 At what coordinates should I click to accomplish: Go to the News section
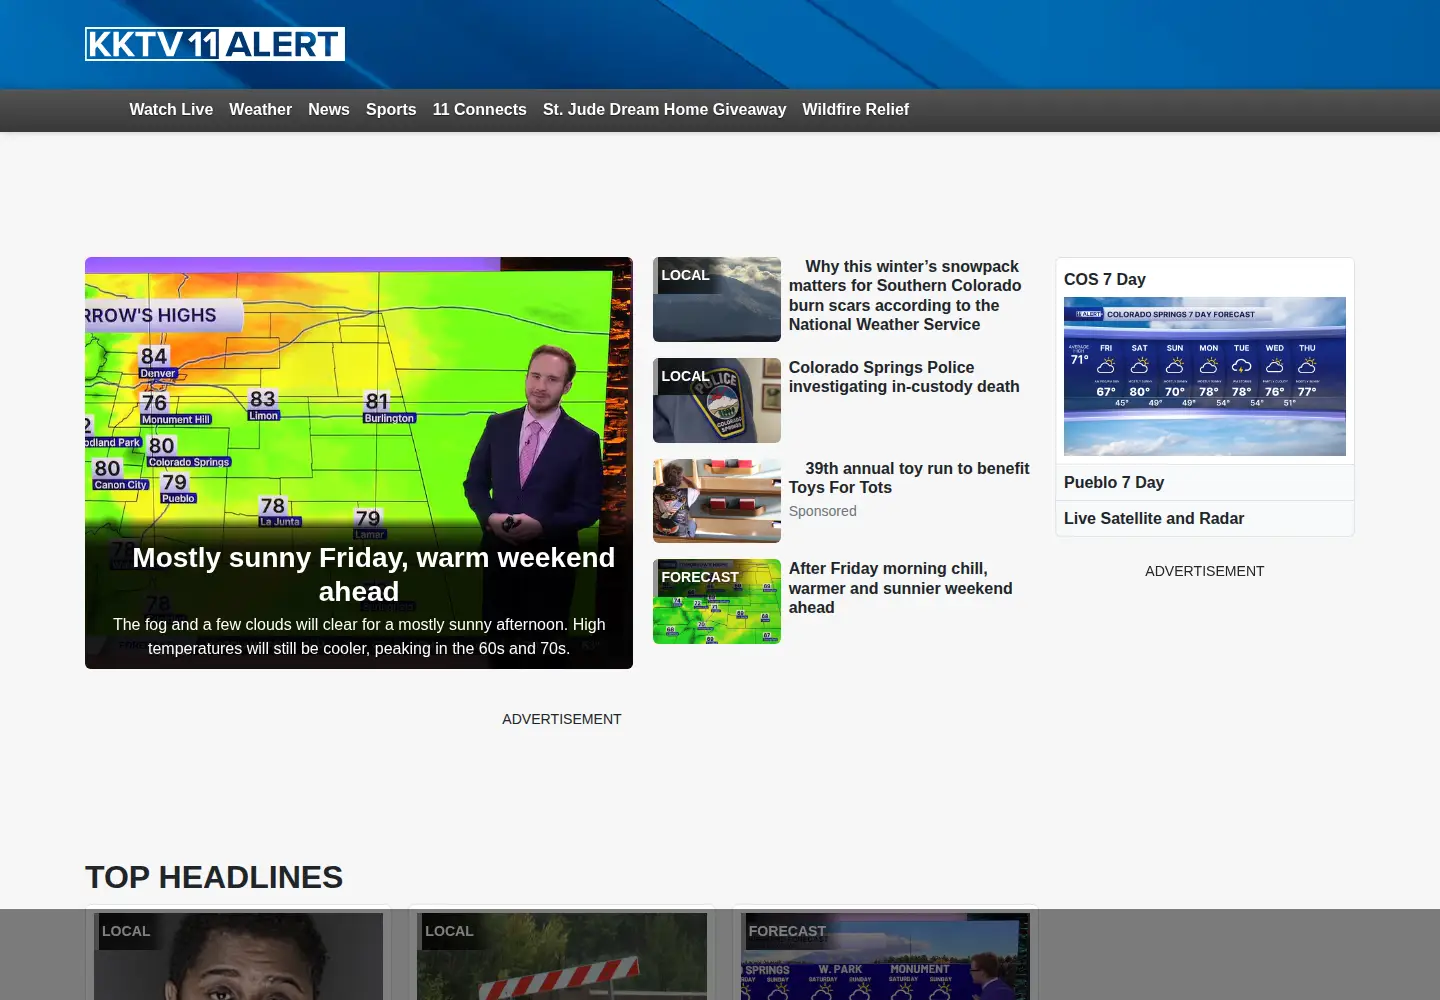329,110
